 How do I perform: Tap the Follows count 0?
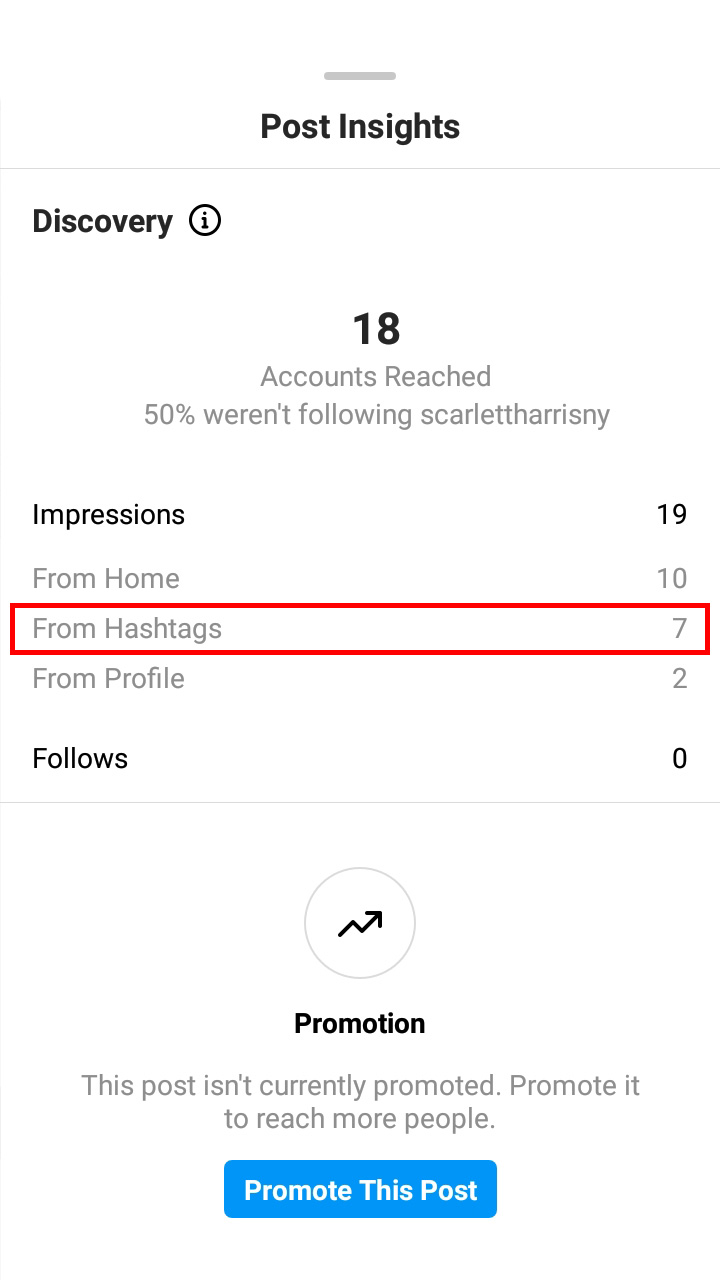pos(680,758)
